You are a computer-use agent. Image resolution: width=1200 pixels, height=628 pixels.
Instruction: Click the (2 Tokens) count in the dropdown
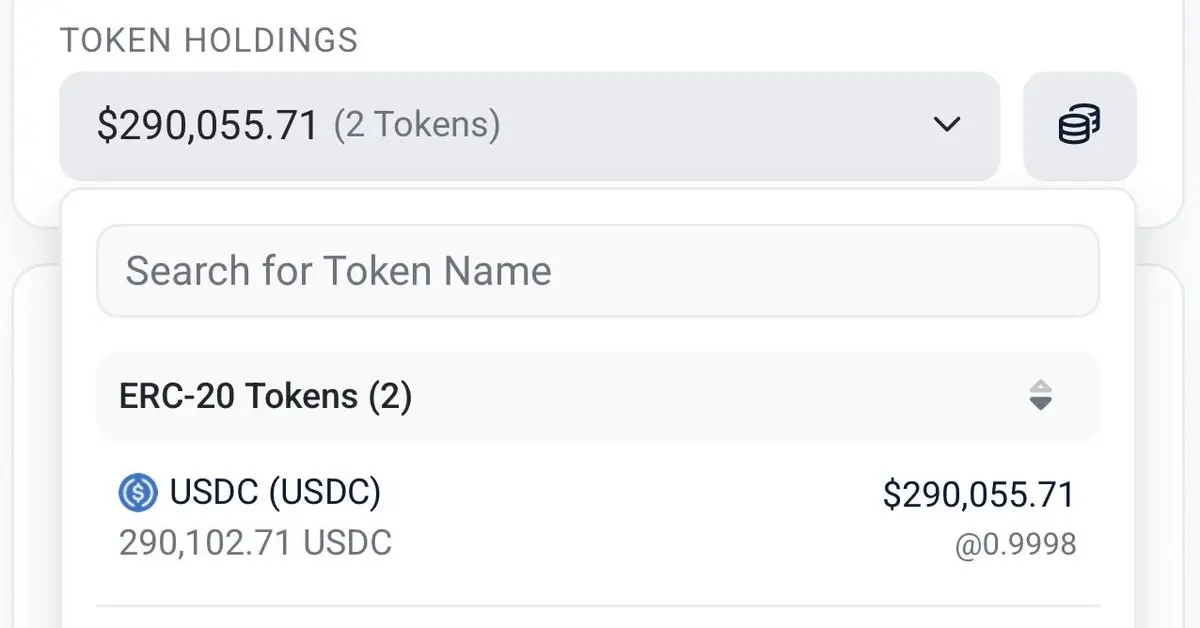click(x=417, y=125)
